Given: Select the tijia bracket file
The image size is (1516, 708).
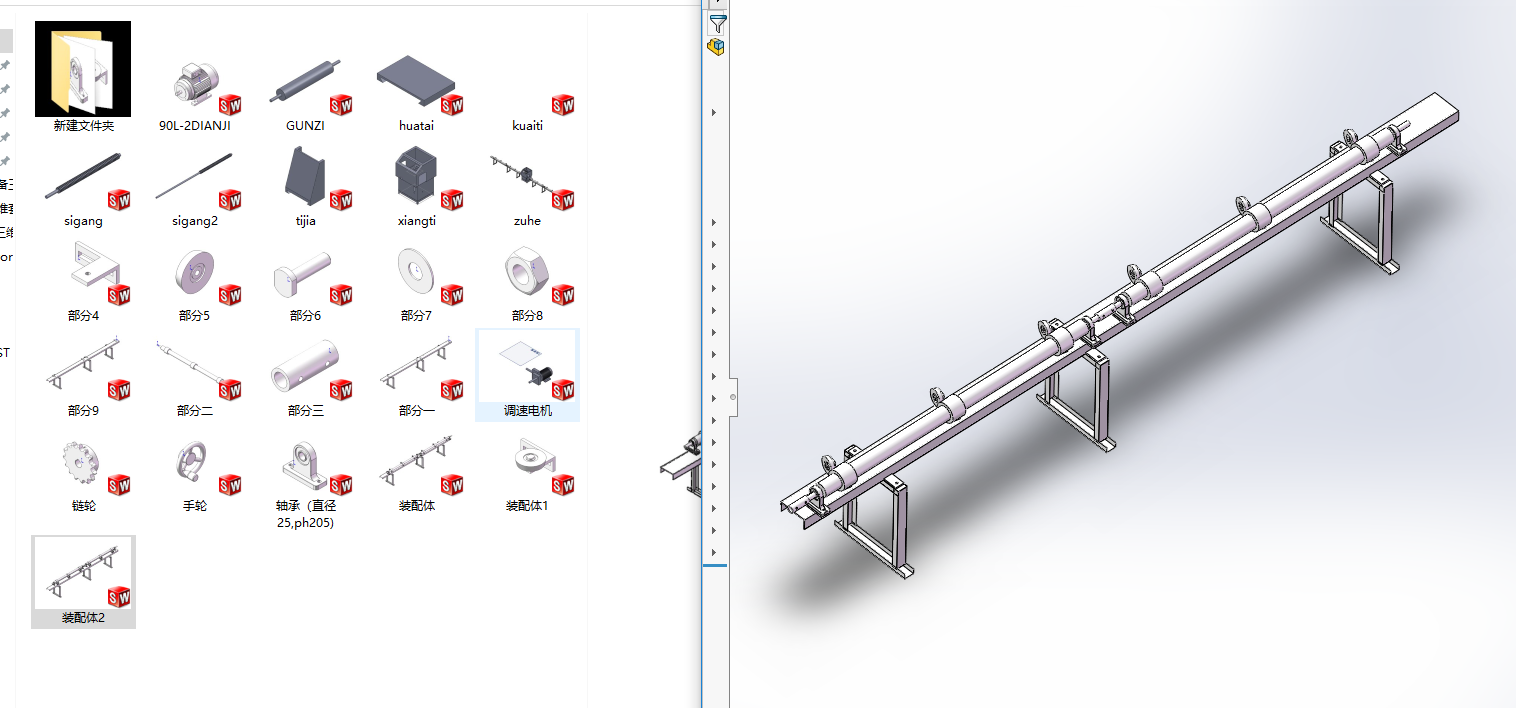Looking at the screenshot, I should point(305,189).
